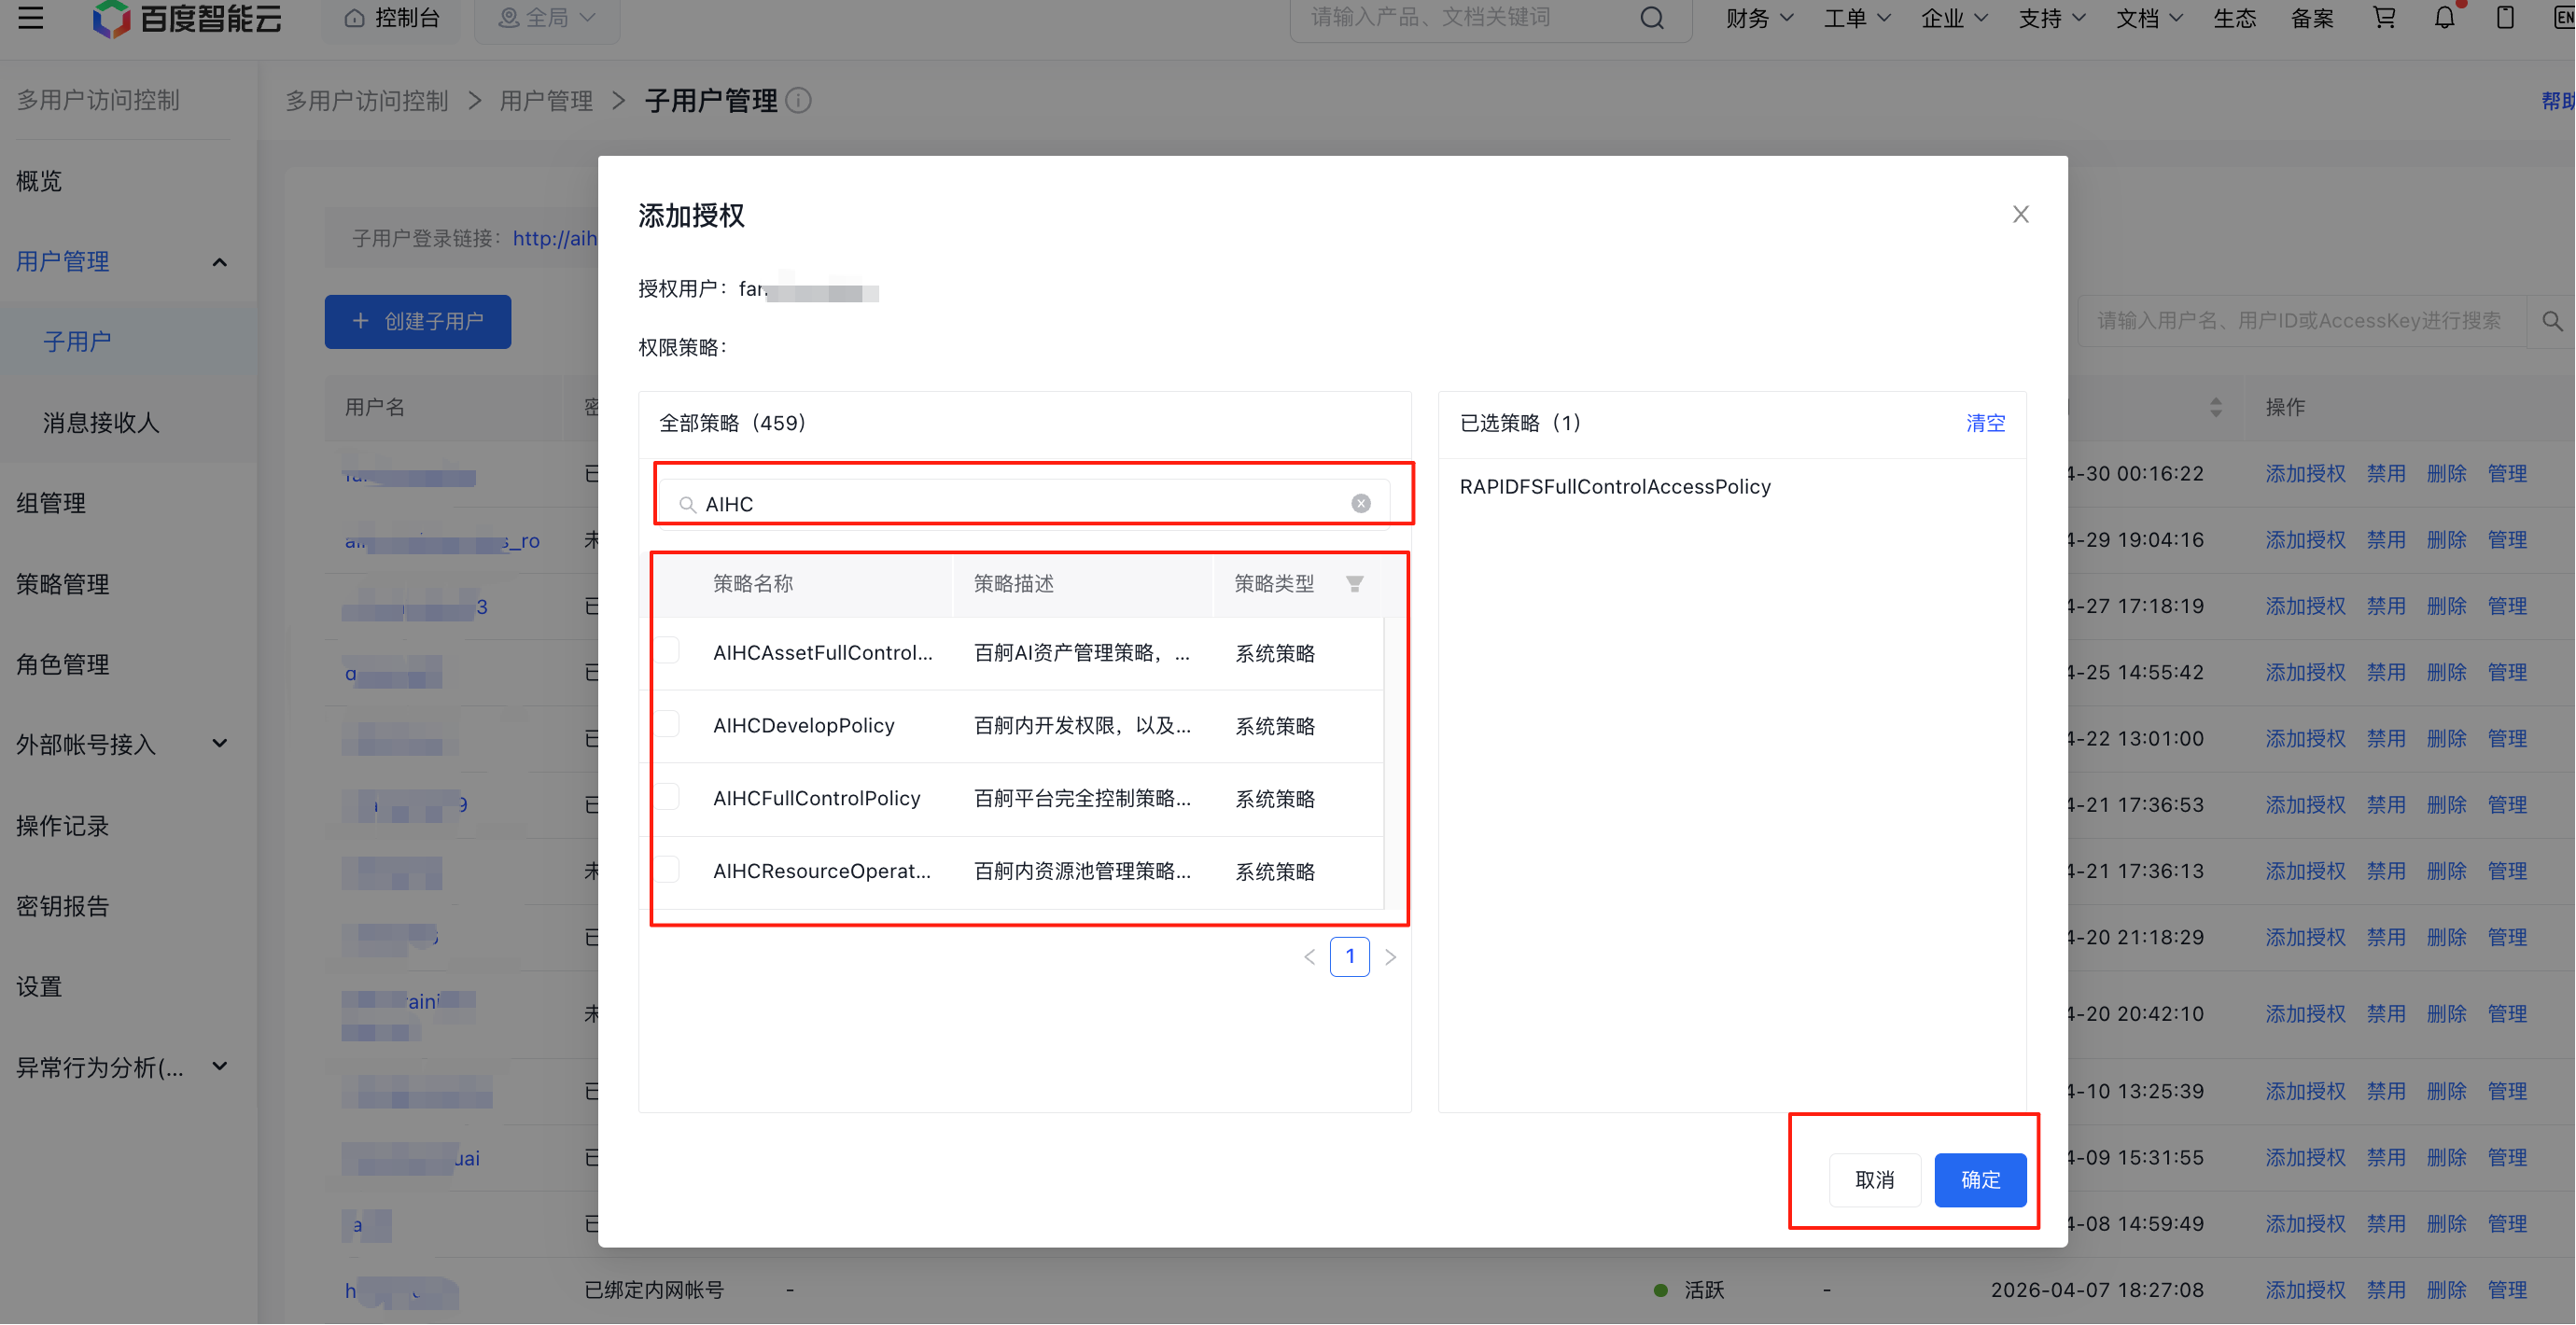Click the 备案 header link
This screenshot has width=2576, height=1325.
tap(2312, 18)
